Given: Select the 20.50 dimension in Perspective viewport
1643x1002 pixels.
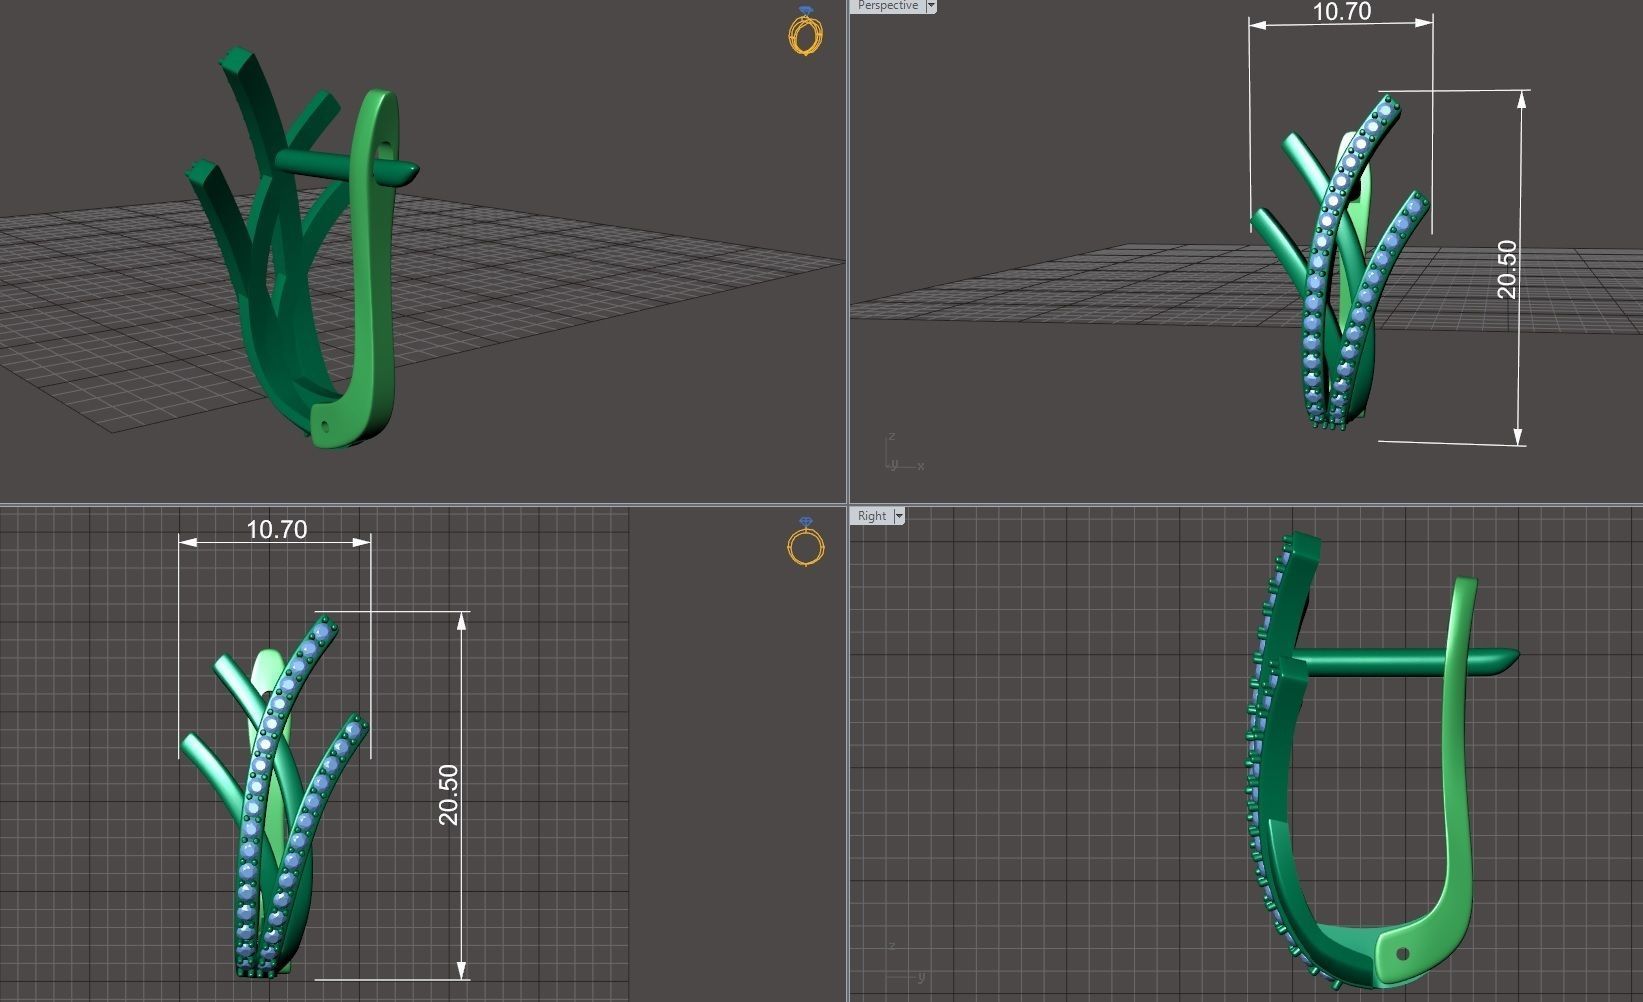Looking at the screenshot, I should click(x=1507, y=269).
